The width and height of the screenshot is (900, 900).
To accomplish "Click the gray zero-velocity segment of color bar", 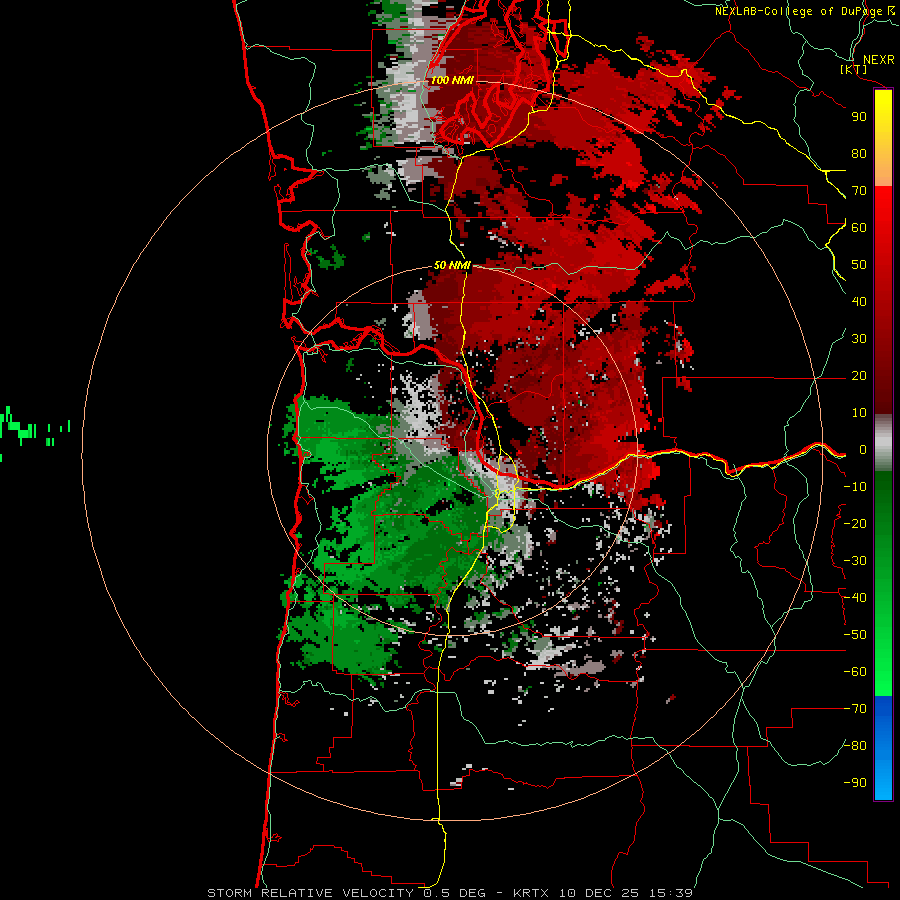I will (883, 443).
